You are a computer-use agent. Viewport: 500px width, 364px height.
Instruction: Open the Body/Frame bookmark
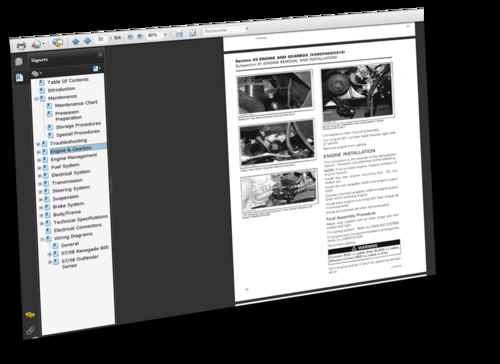pyautogui.click(x=67, y=213)
